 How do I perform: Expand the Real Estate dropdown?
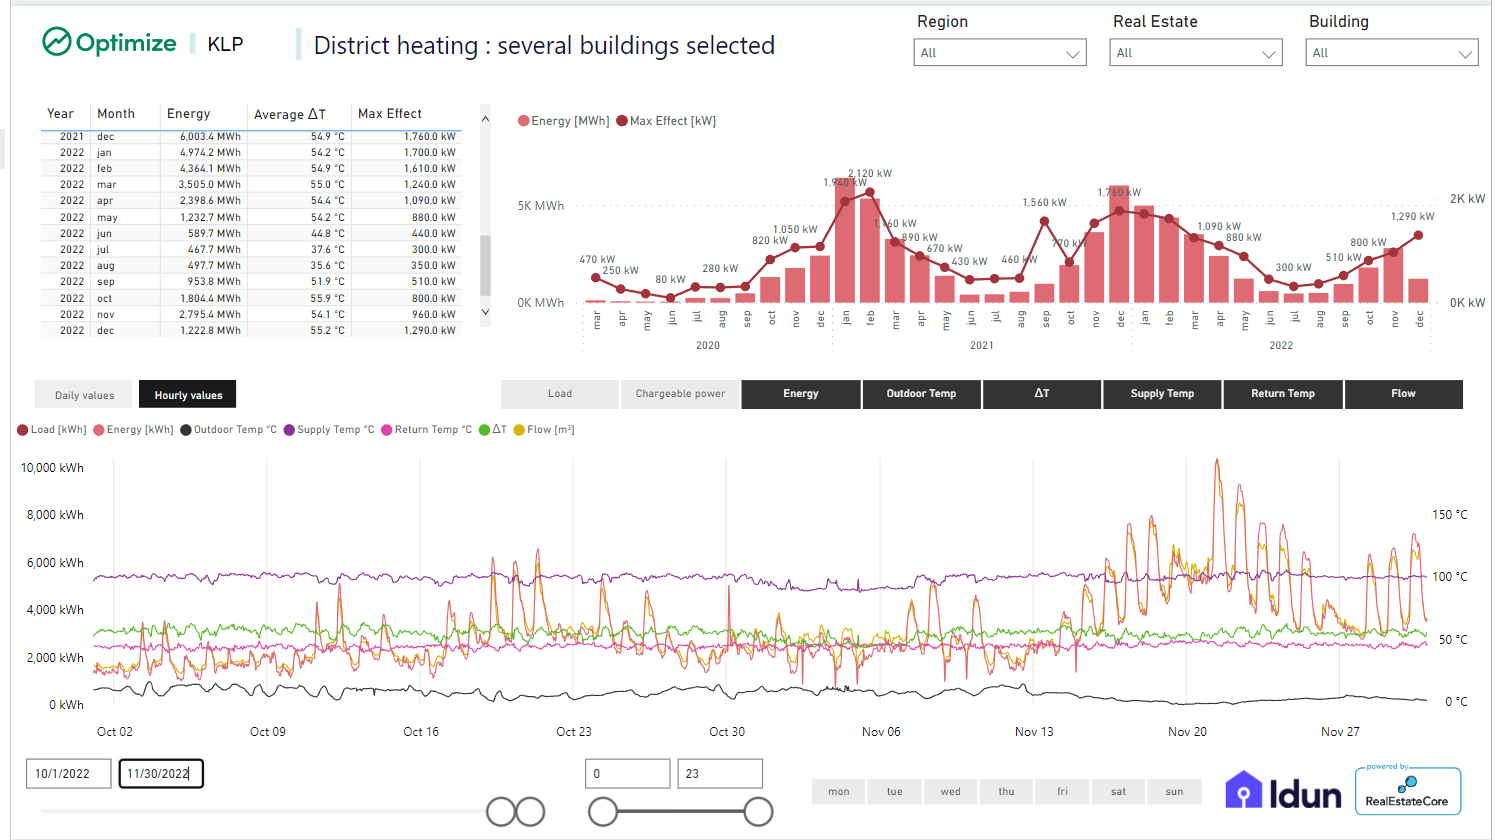click(1195, 53)
